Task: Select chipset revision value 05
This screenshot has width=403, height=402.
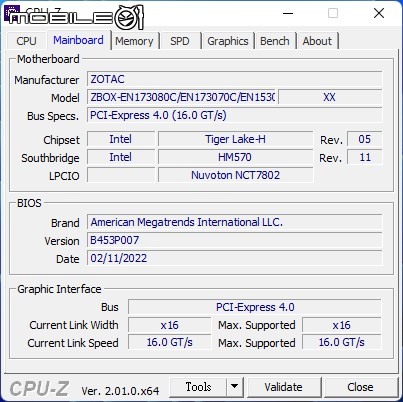Action: point(365,139)
